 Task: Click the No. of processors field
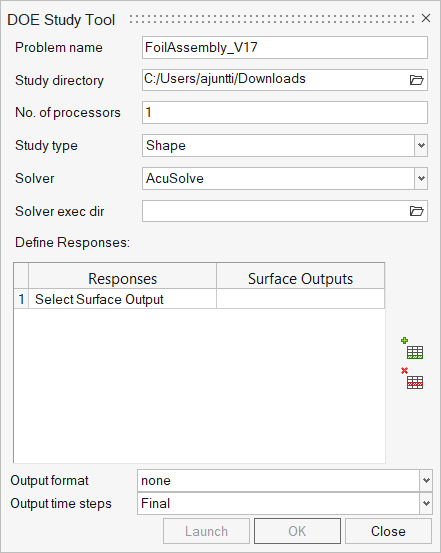(285, 113)
